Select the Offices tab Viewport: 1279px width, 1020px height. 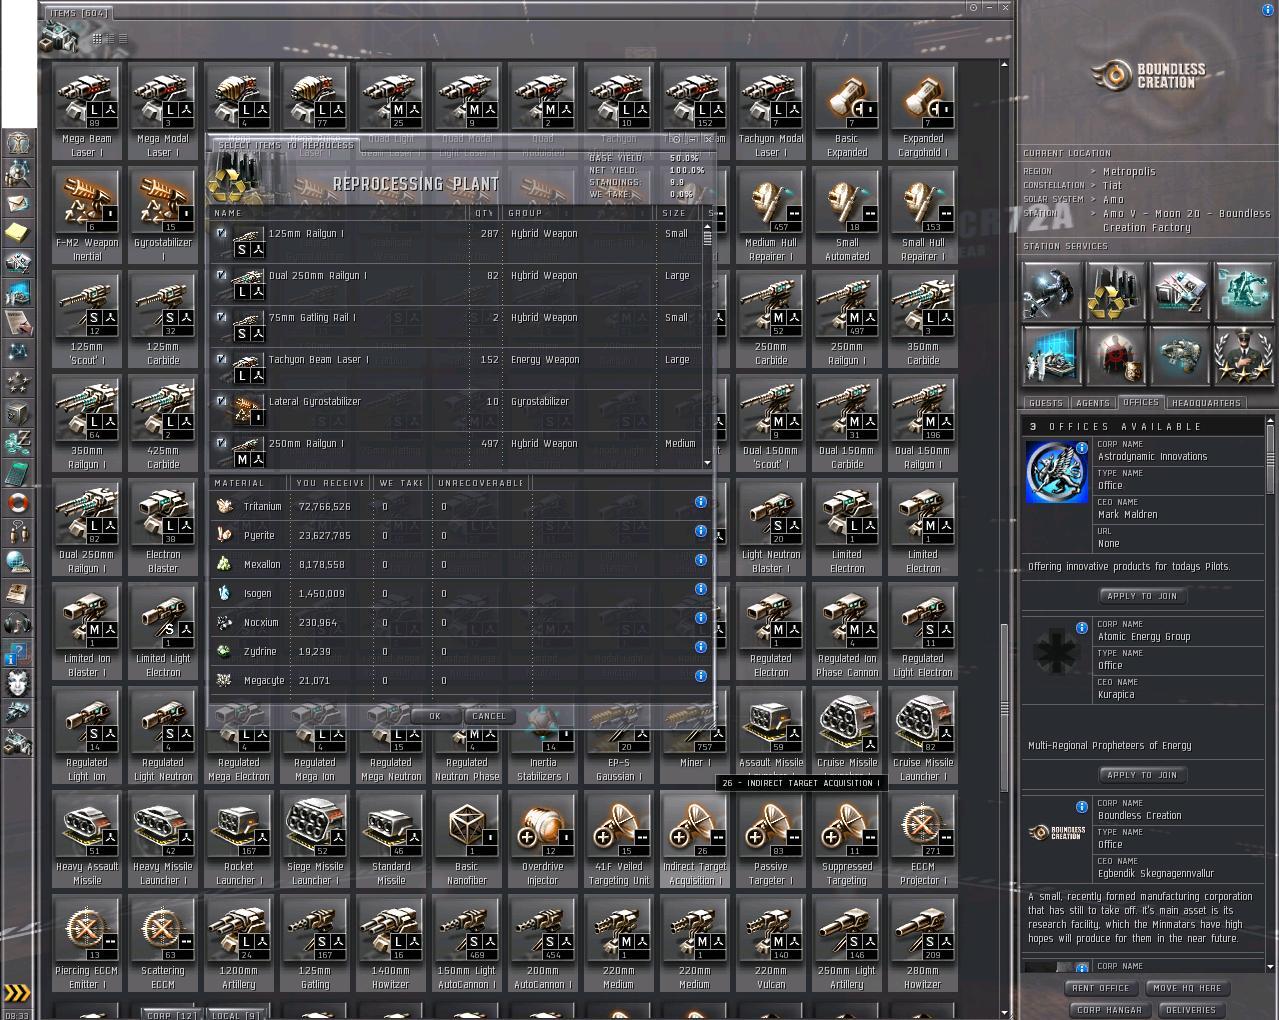pyautogui.click(x=1141, y=402)
